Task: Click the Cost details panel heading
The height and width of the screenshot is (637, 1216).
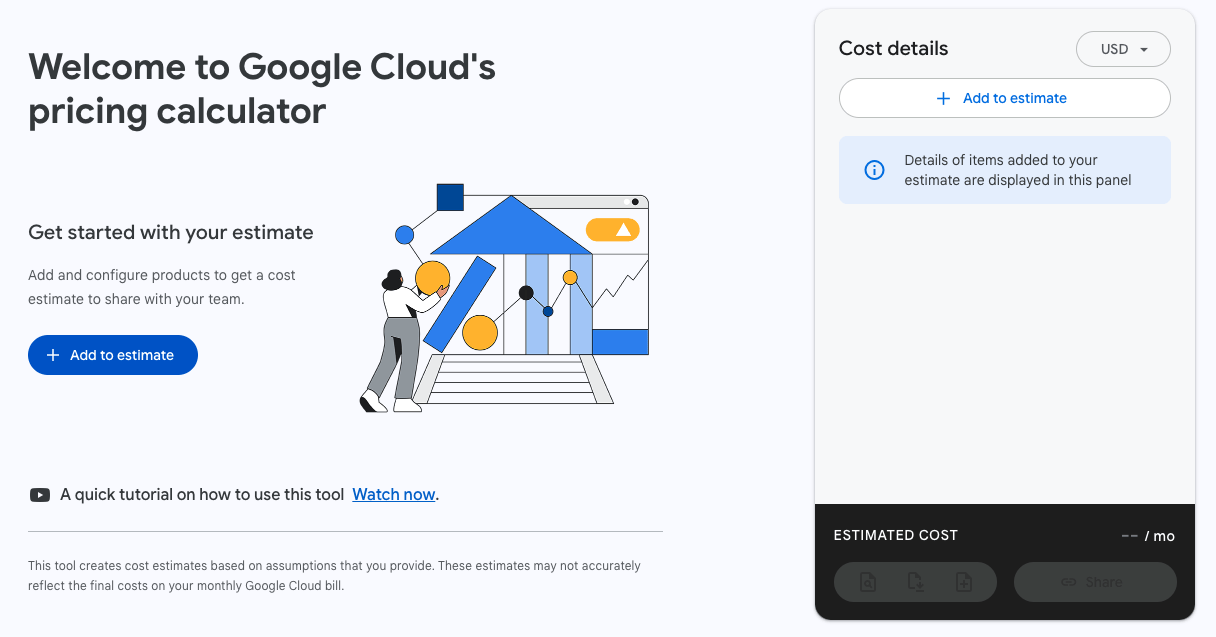Action: pyautogui.click(x=893, y=48)
